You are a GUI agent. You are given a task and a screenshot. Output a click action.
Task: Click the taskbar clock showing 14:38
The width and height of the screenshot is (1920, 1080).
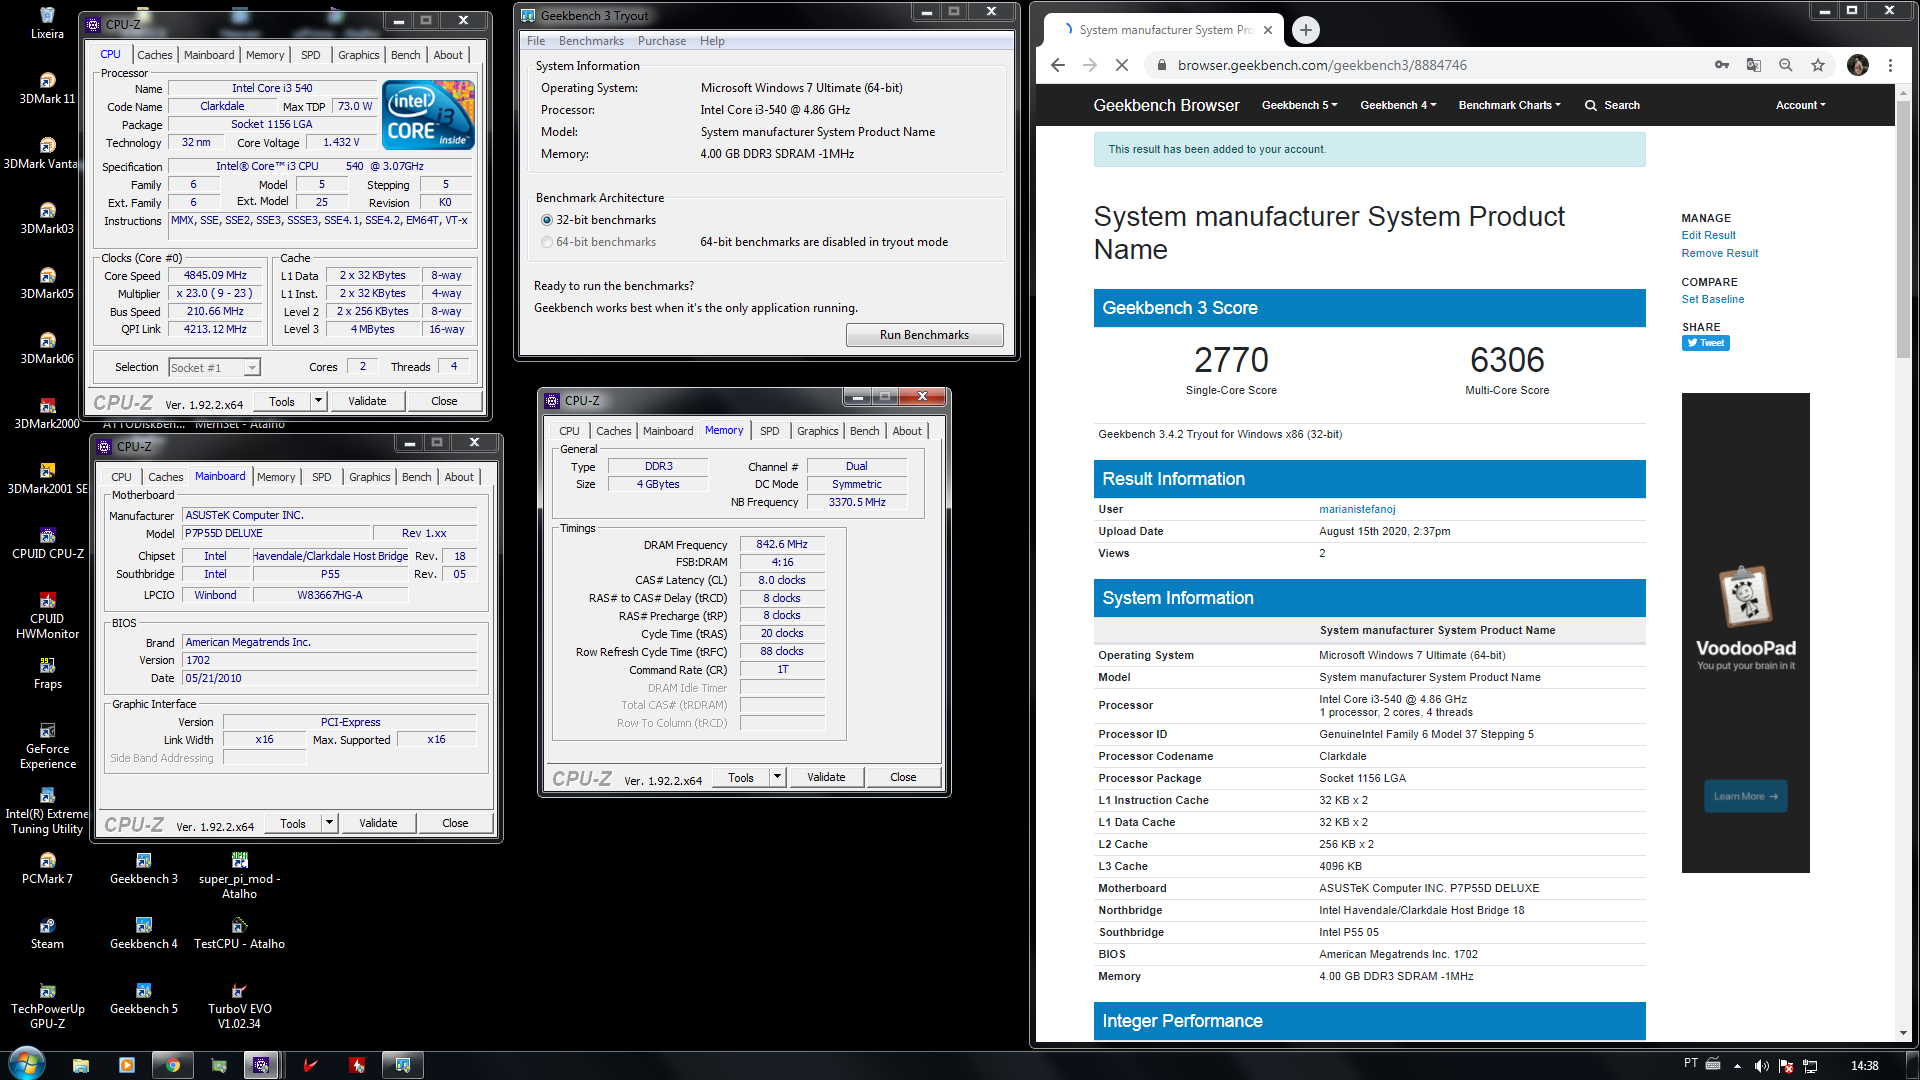[1864, 1066]
